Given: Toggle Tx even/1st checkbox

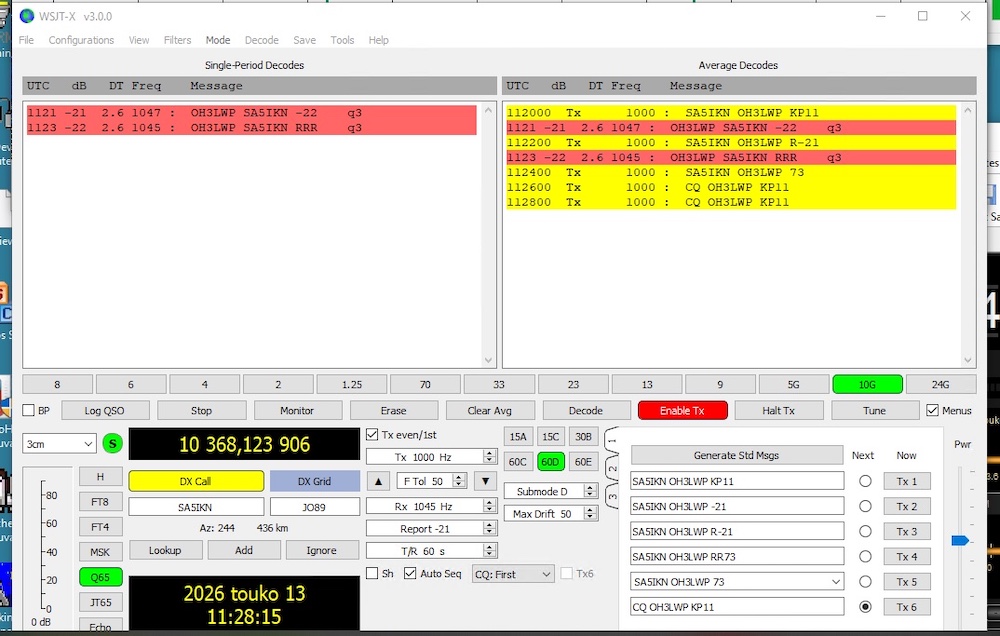Looking at the screenshot, I should point(372,434).
